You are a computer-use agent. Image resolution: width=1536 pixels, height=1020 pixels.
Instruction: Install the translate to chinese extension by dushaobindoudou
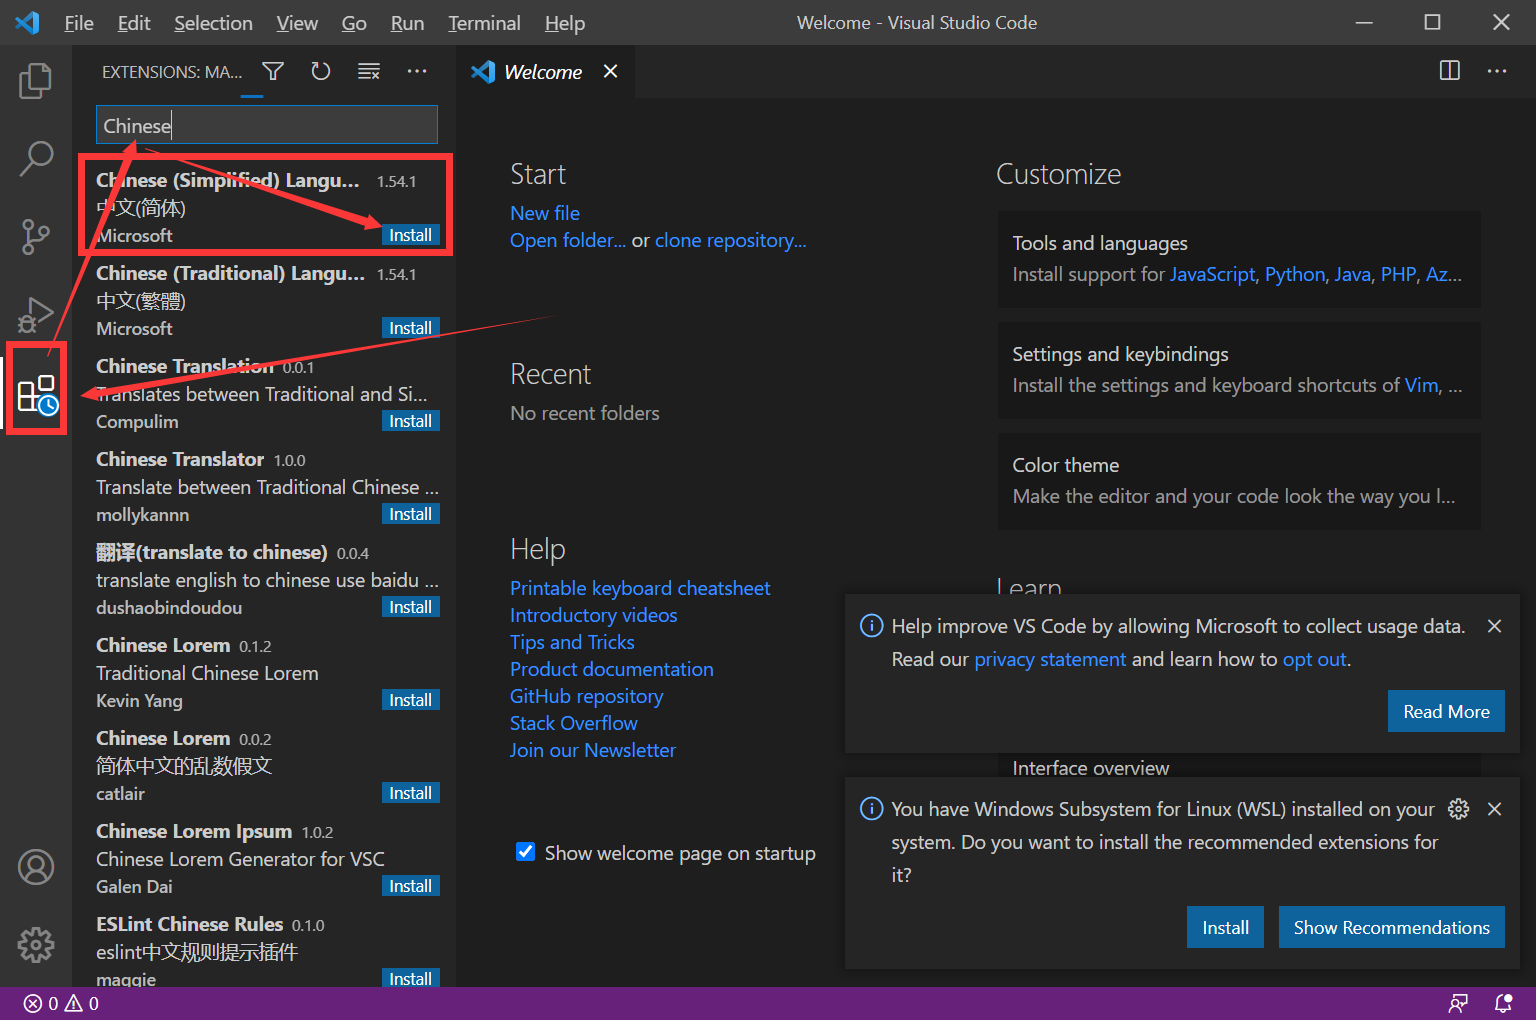pos(410,607)
